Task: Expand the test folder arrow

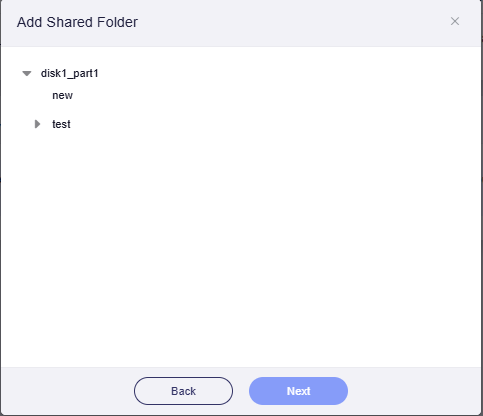Action: pyautogui.click(x=37, y=124)
